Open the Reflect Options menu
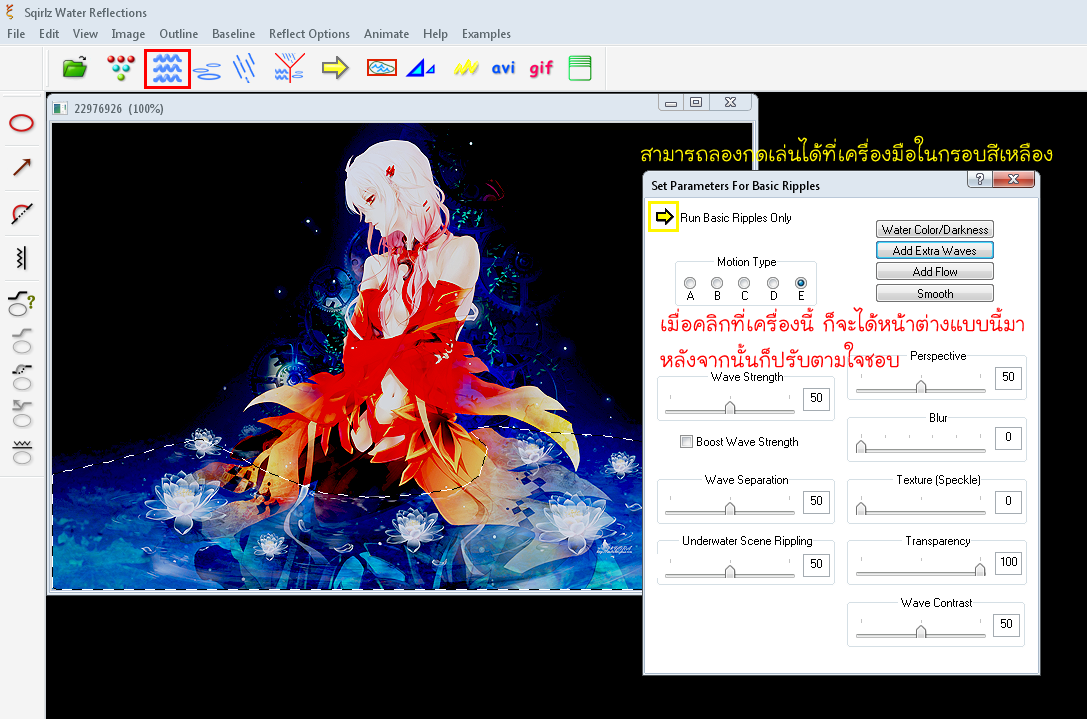Image resolution: width=1087 pixels, height=719 pixels. pos(309,34)
